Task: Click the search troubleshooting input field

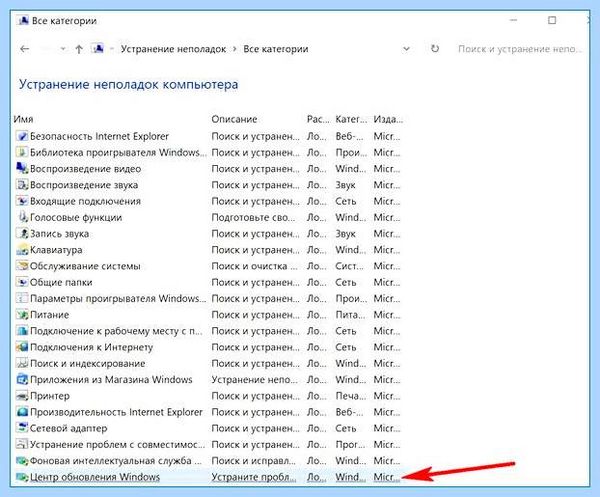Action: point(520,49)
